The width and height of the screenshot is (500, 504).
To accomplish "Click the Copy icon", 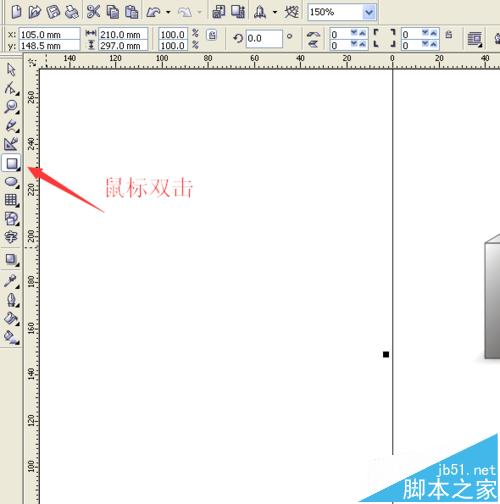I will coord(113,12).
